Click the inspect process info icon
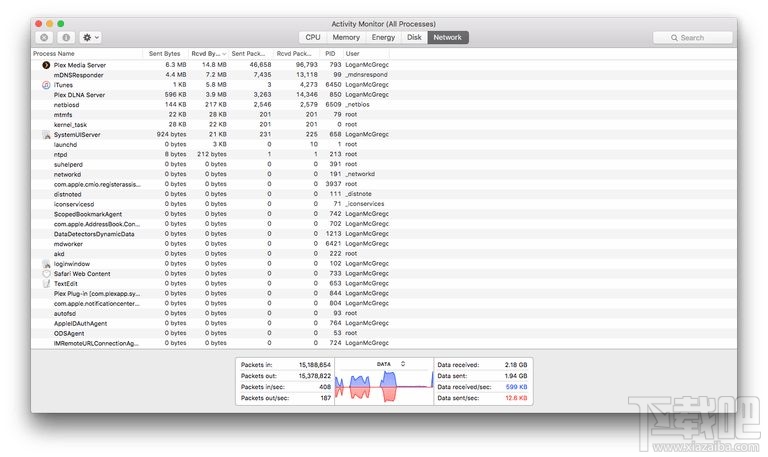The image size is (768, 457). coord(66,38)
